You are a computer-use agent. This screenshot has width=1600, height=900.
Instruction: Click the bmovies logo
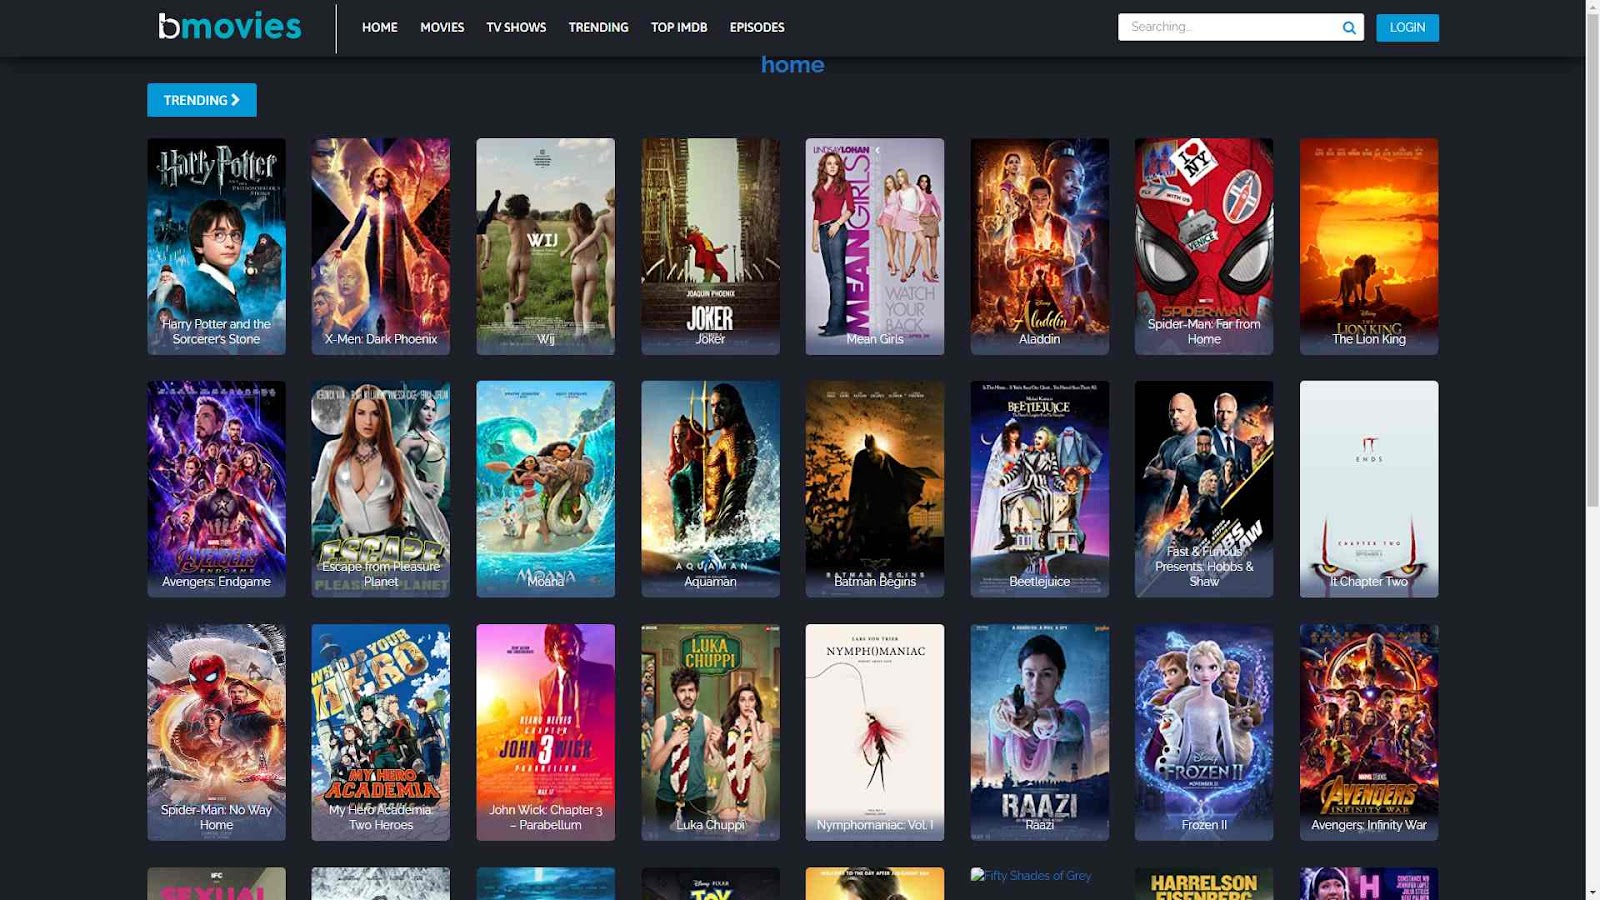tap(230, 27)
